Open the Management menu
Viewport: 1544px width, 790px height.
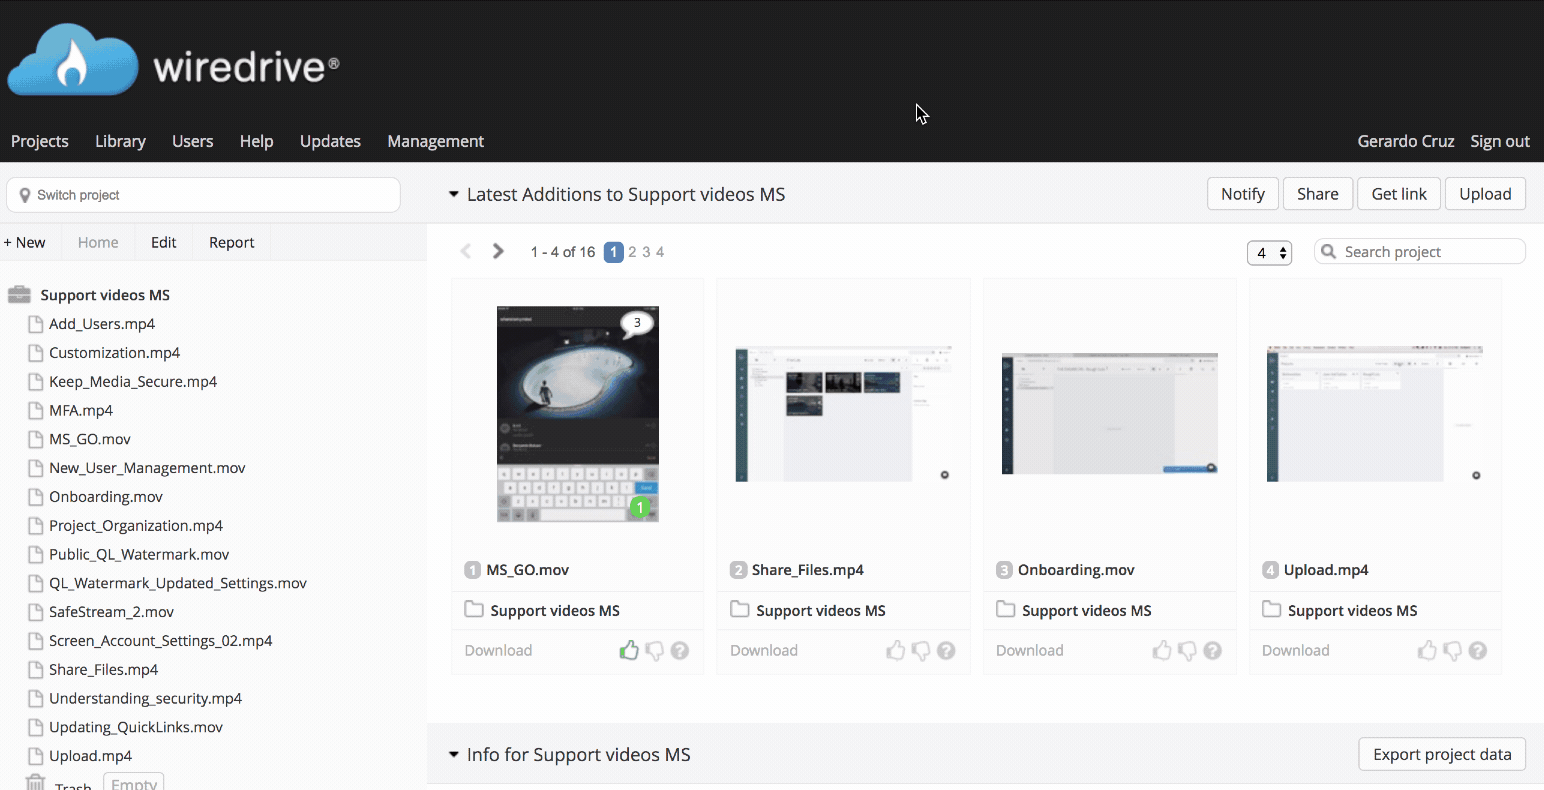click(435, 141)
